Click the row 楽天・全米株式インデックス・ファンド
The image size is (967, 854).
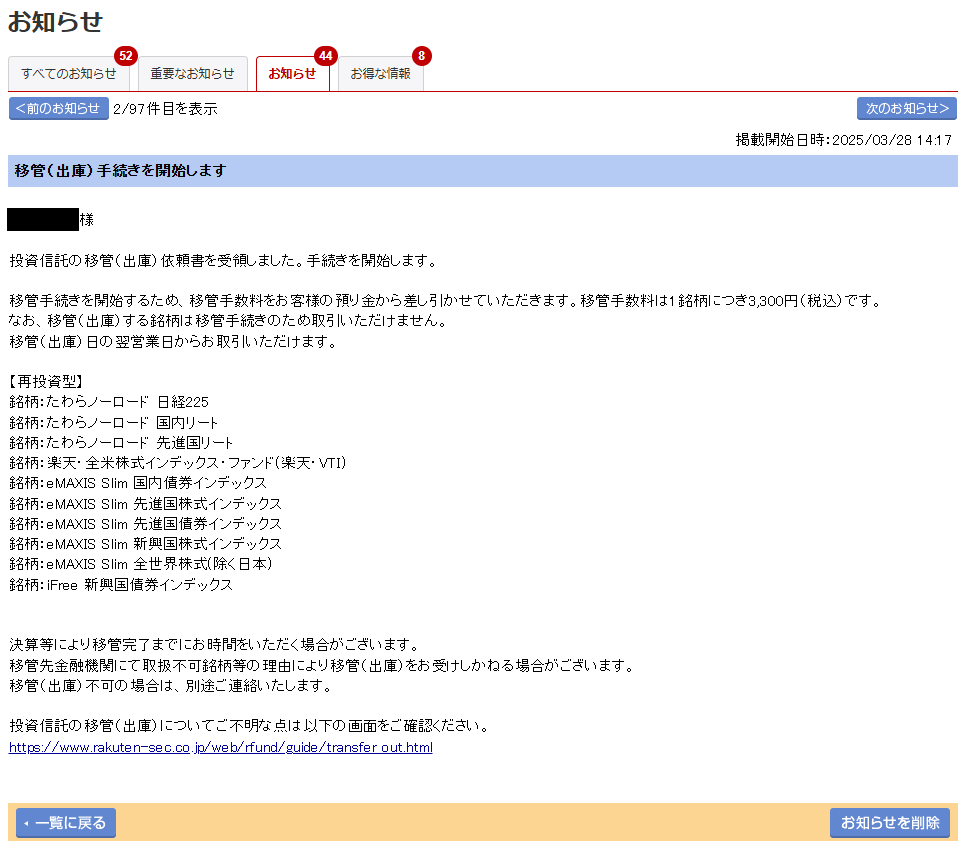178,463
